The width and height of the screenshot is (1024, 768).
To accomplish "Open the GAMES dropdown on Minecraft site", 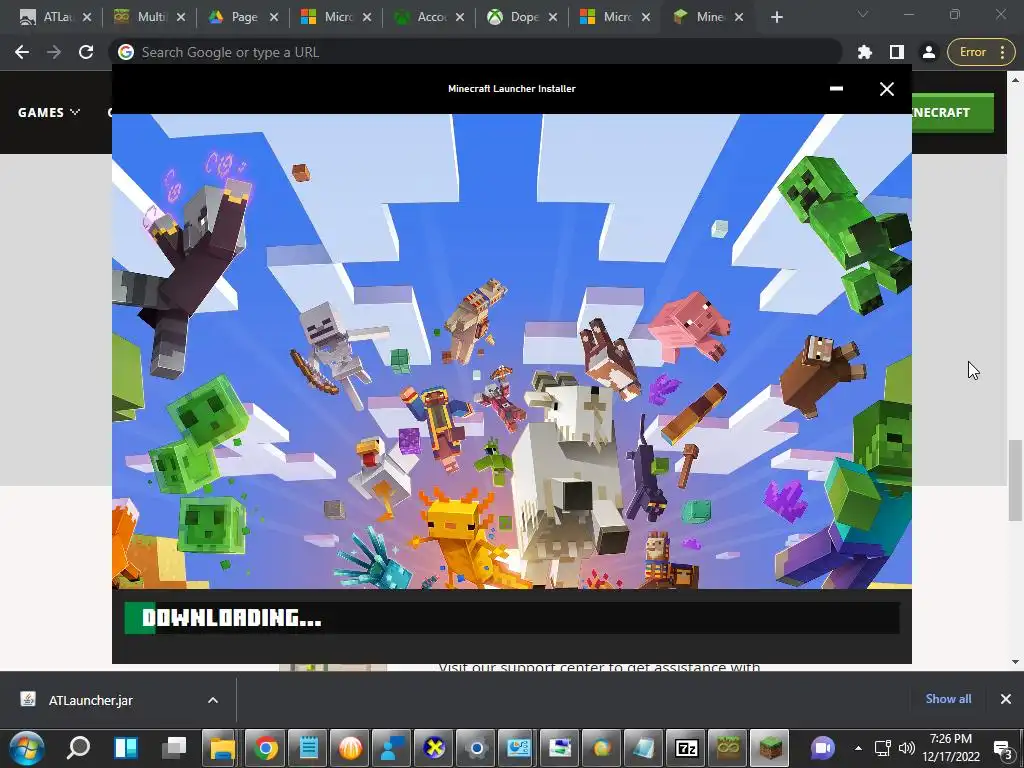I will pos(49,112).
